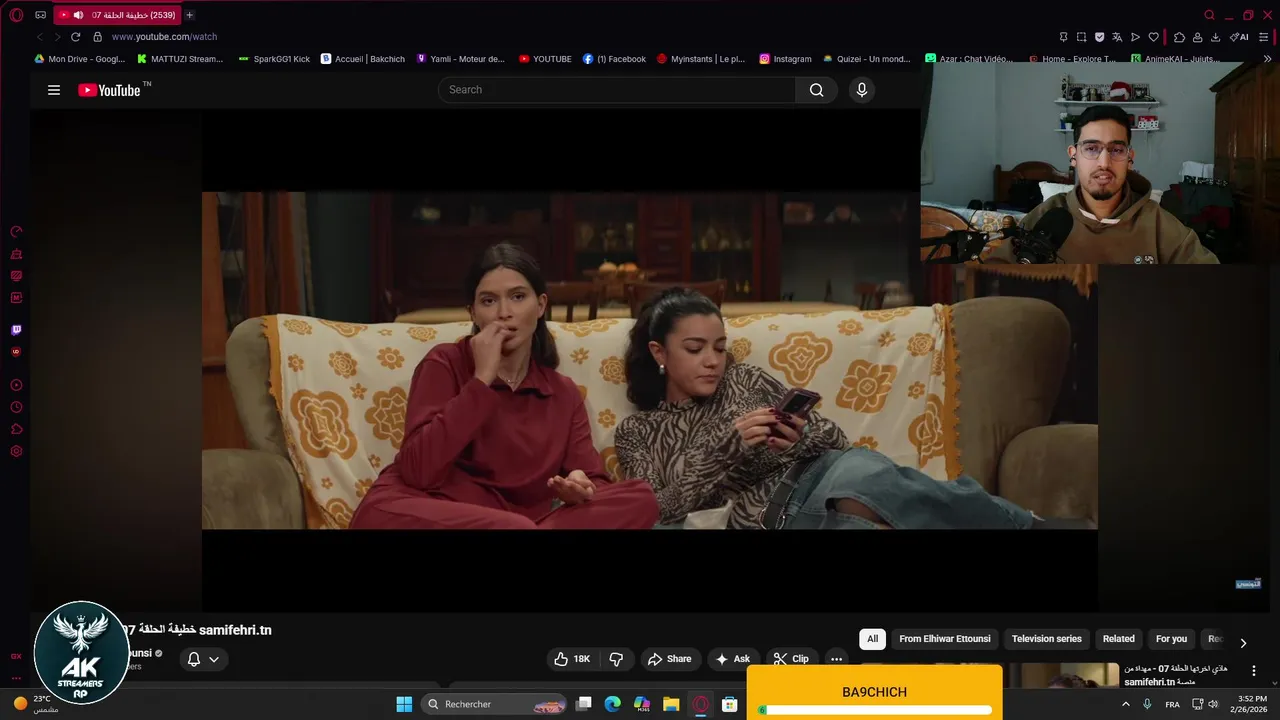Open the Instagram bookmark

tap(785, 59)
